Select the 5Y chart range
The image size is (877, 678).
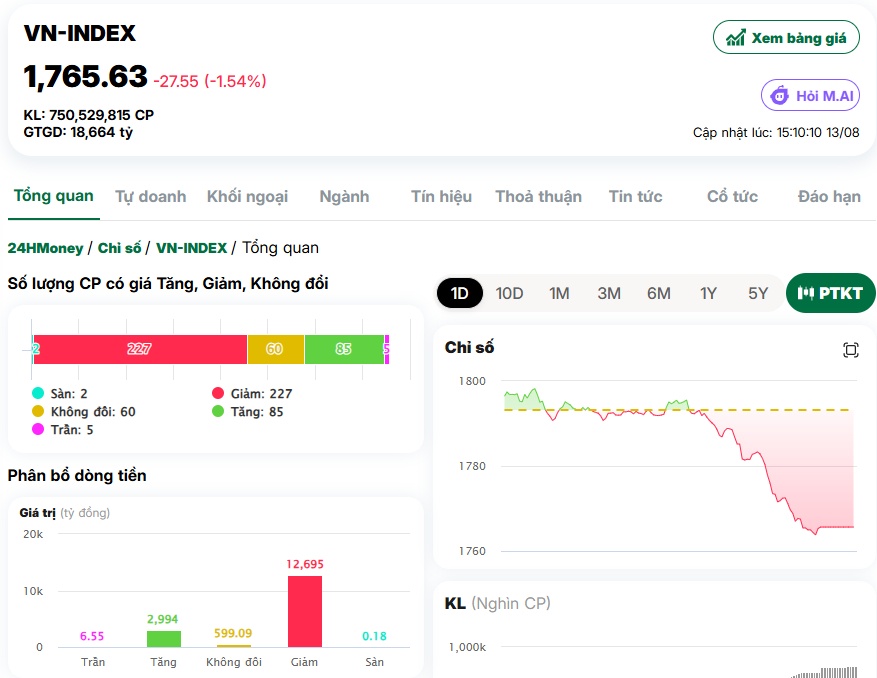click(x=758, y=293)
